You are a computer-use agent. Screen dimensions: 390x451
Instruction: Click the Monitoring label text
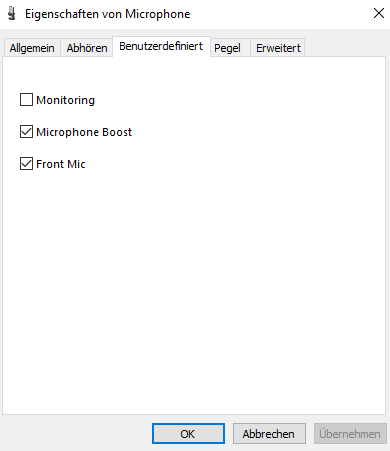[x=66, y=100]
